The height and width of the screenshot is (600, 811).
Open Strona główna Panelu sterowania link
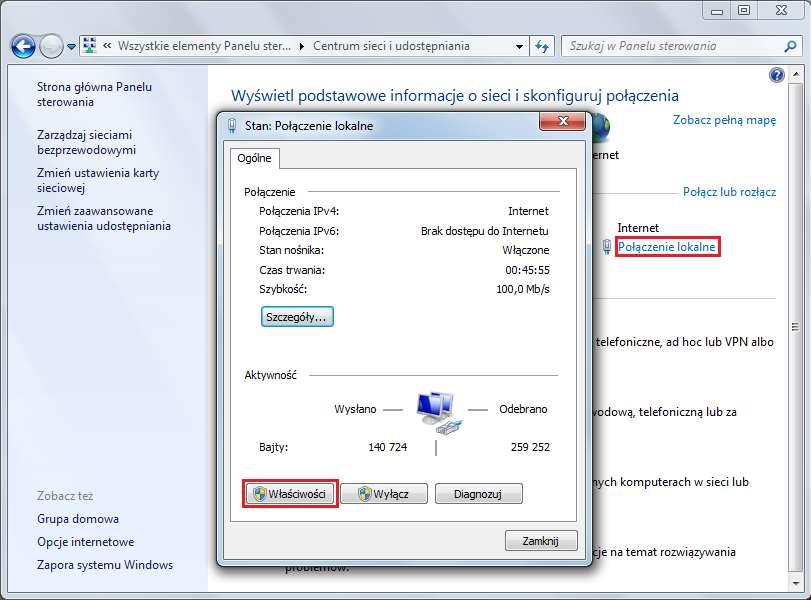(94, 94)
